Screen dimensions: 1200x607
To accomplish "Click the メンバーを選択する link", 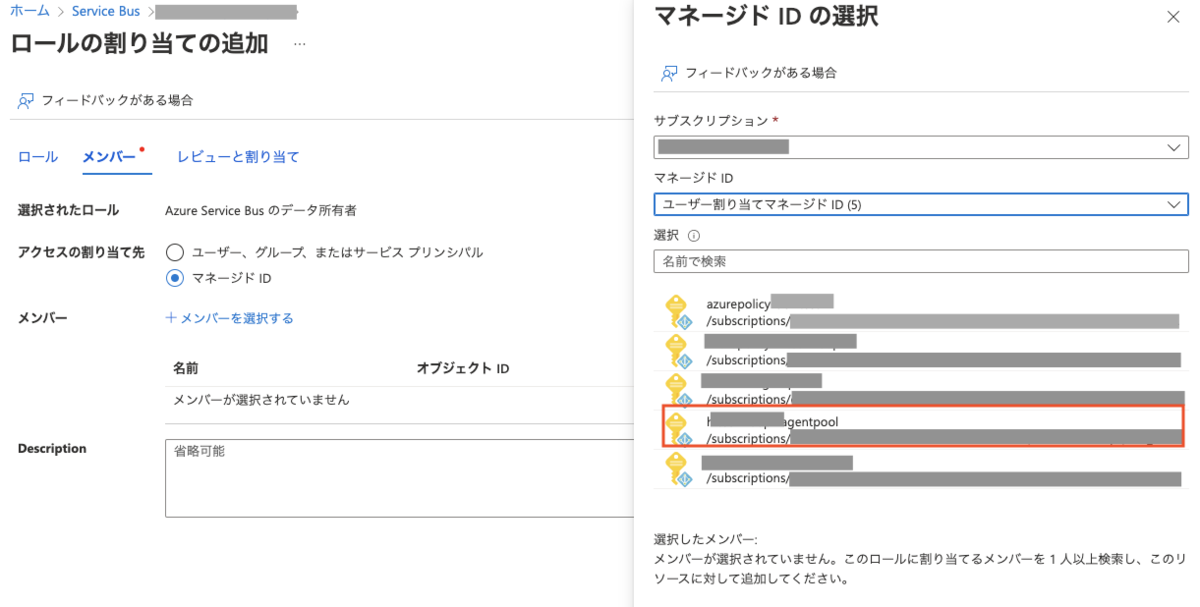I will (229, 318).
